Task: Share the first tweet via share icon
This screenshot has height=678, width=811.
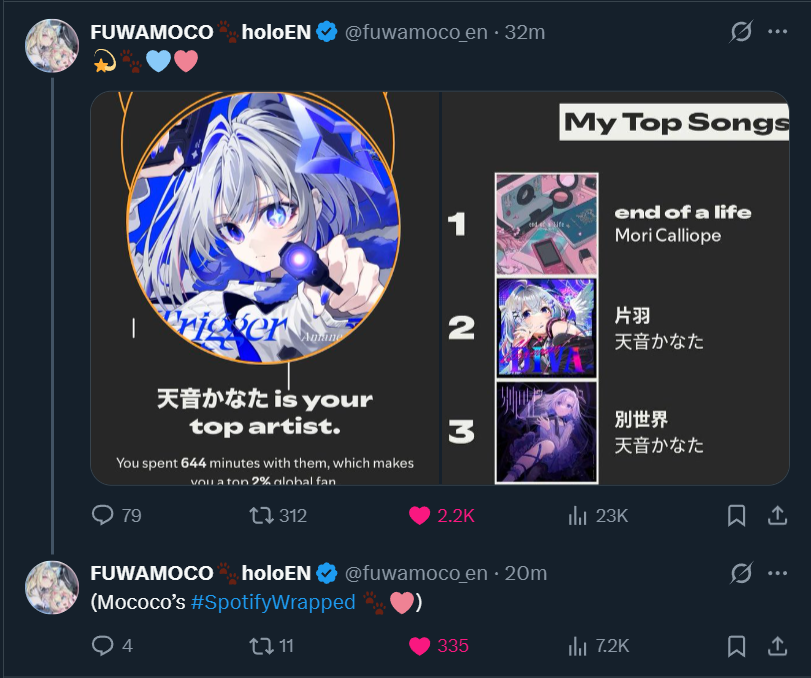Action: (x=777, y=516)
